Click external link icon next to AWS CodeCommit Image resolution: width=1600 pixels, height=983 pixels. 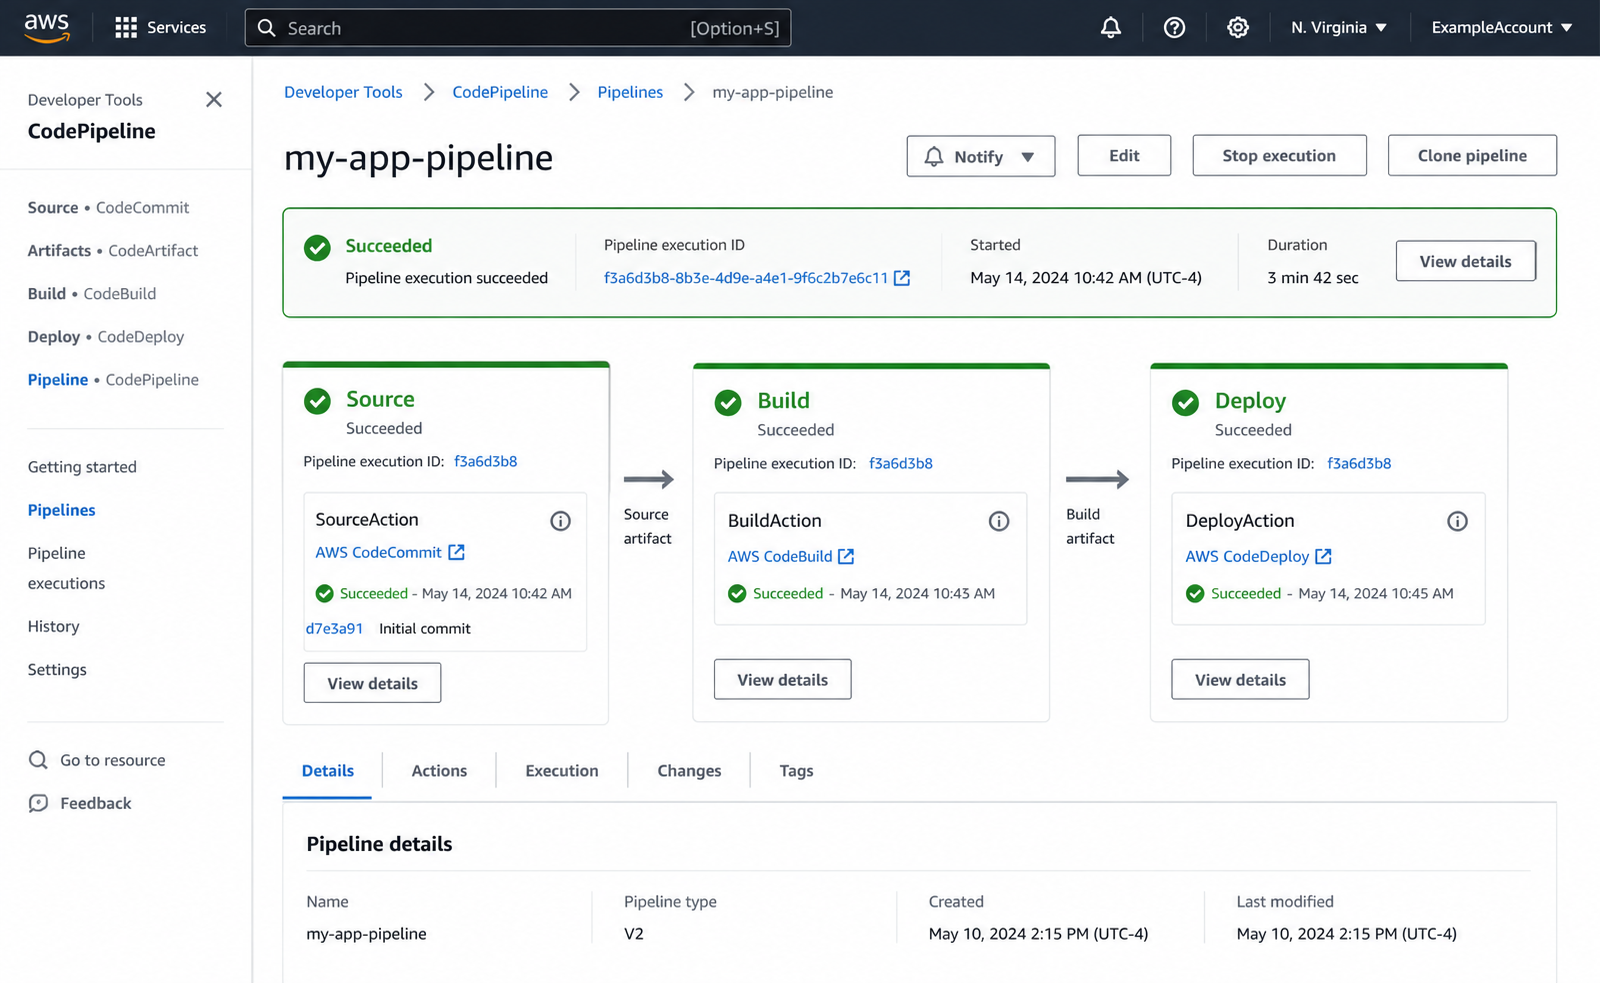point(457,552)
